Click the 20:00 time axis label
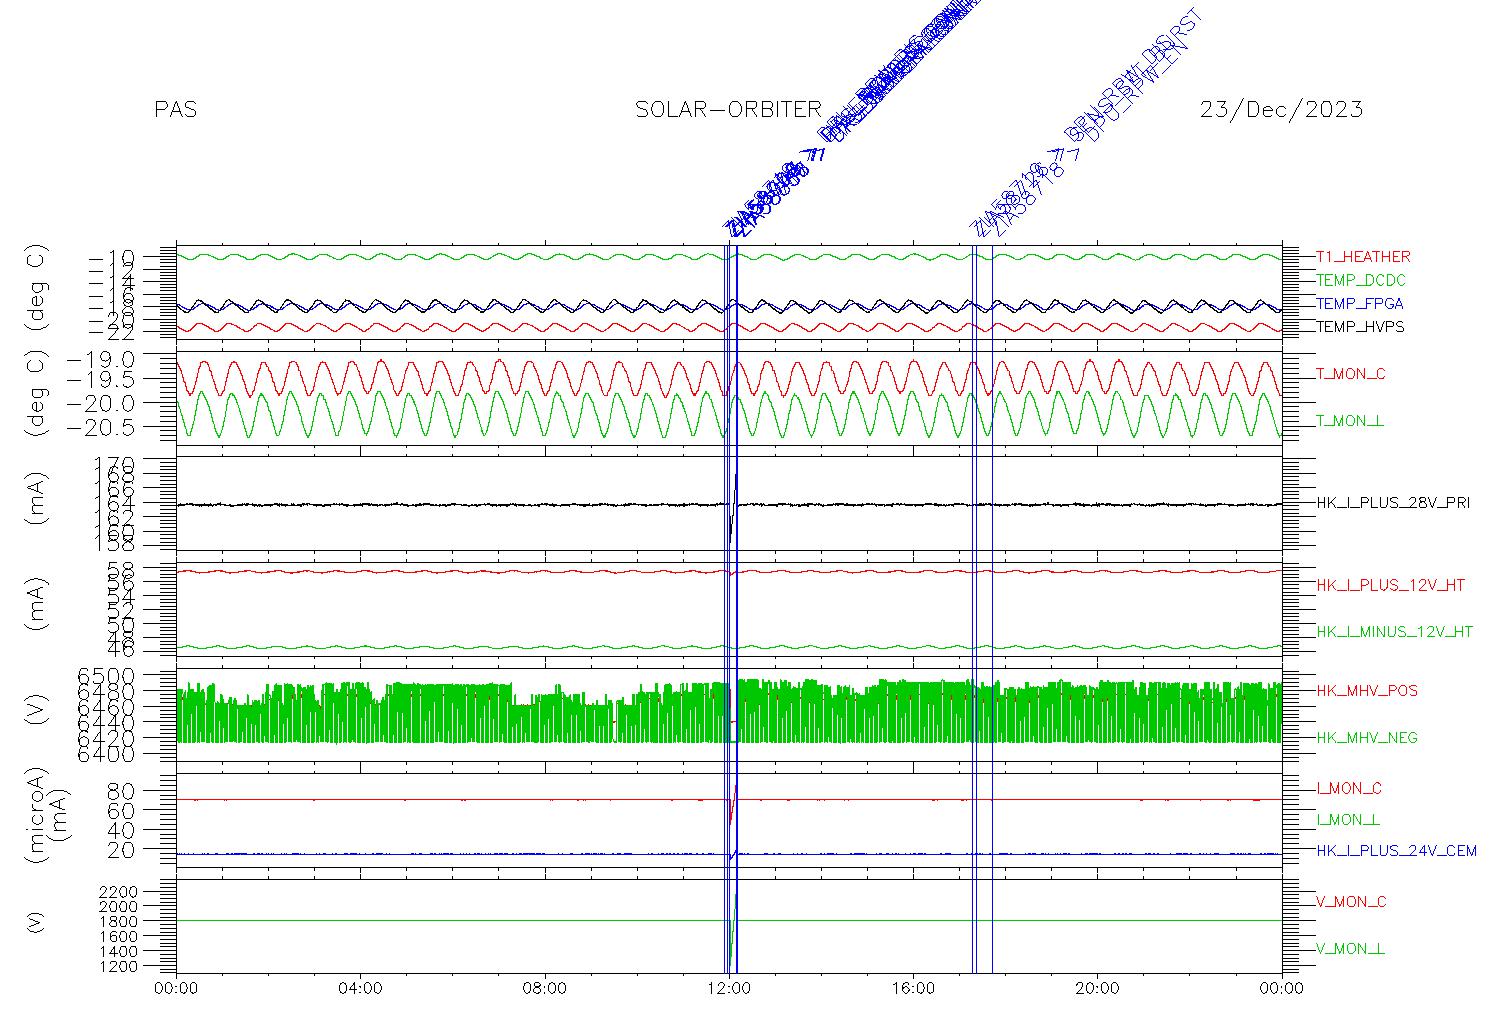This screenshot has height=1020, width=1512. coord(1097,989)
